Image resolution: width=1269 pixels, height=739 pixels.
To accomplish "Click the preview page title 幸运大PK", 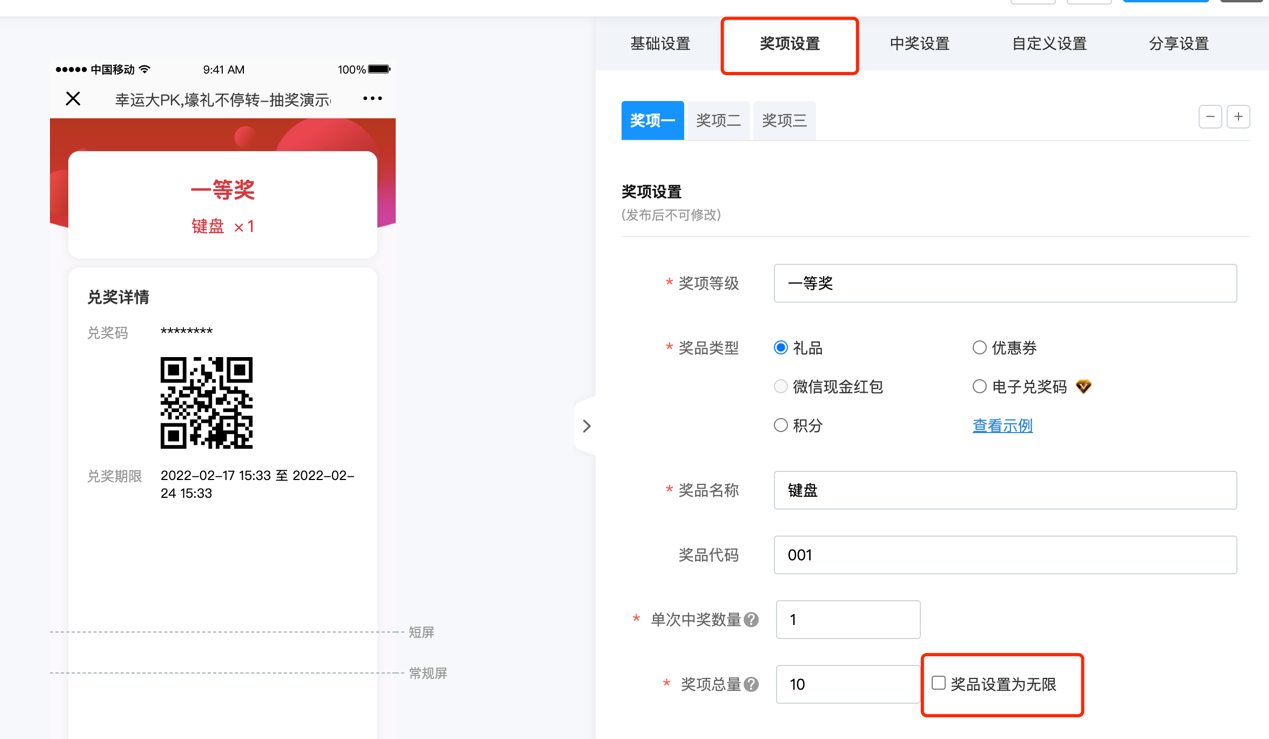I will pos(223,100).
